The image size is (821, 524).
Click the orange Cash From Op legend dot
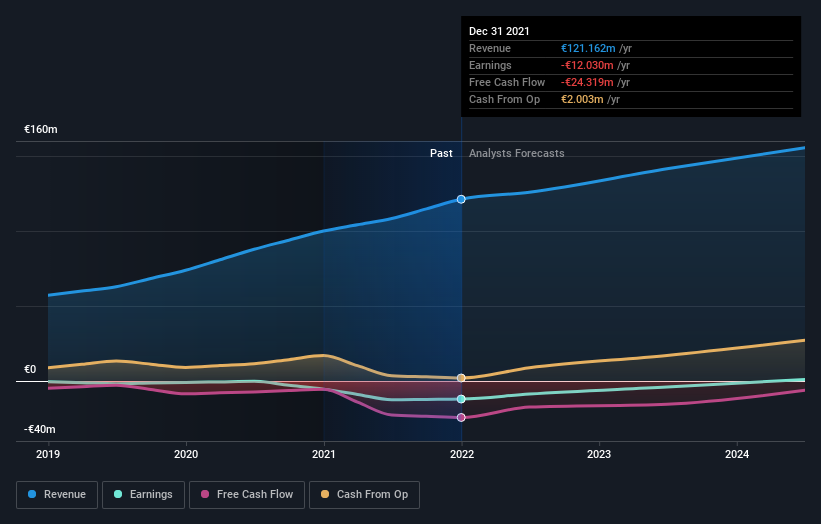(x=325, y=494)
